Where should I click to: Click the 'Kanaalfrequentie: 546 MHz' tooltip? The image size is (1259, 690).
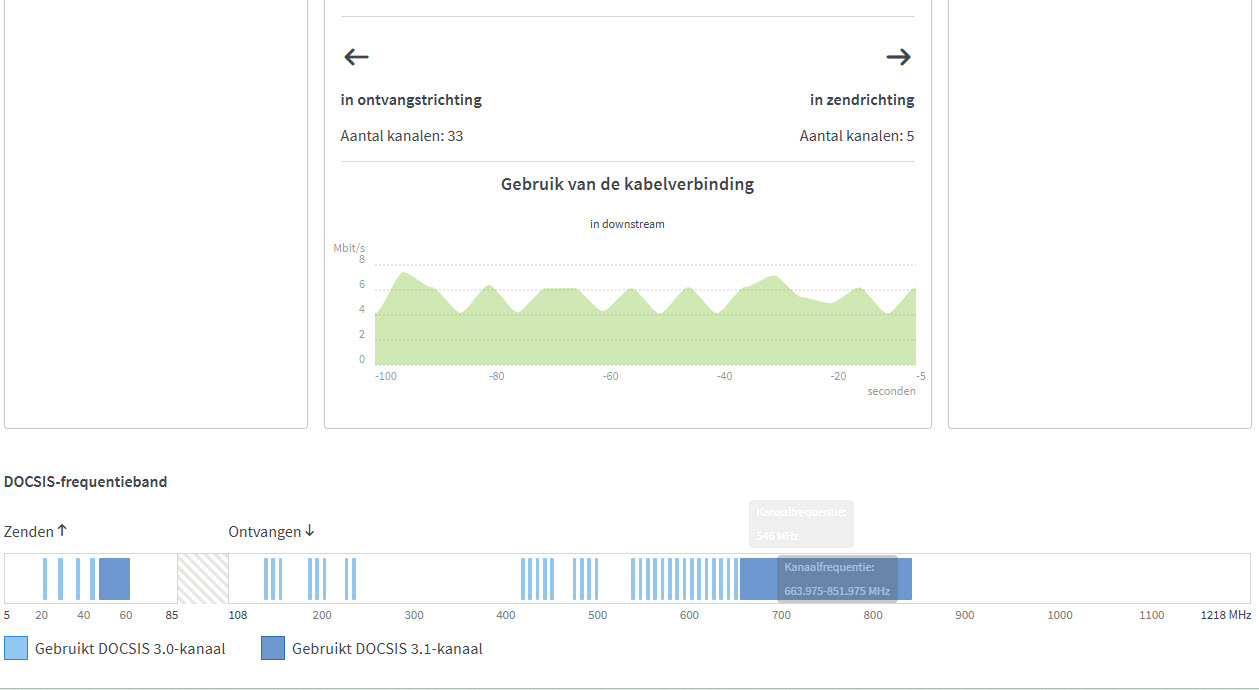[801, 523]
